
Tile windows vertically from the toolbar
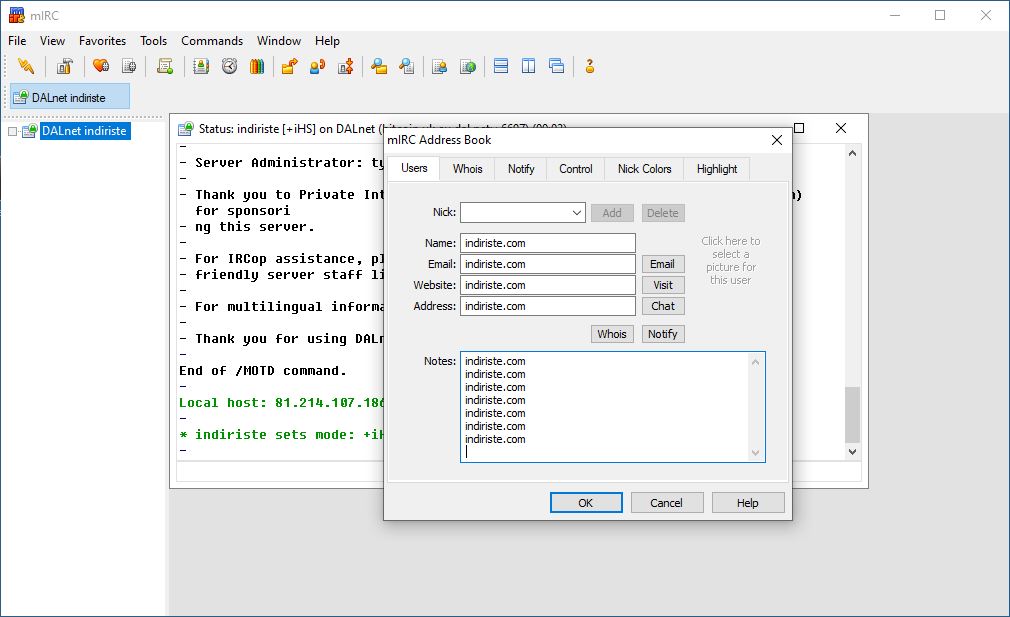528,66
